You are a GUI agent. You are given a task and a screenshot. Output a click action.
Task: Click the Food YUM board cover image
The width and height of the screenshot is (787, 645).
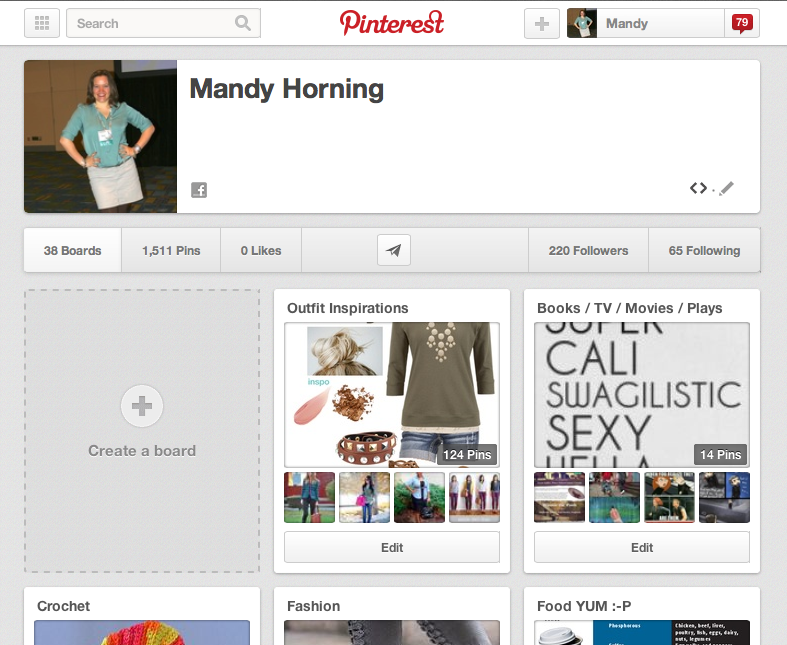click(x=642, y=632)
